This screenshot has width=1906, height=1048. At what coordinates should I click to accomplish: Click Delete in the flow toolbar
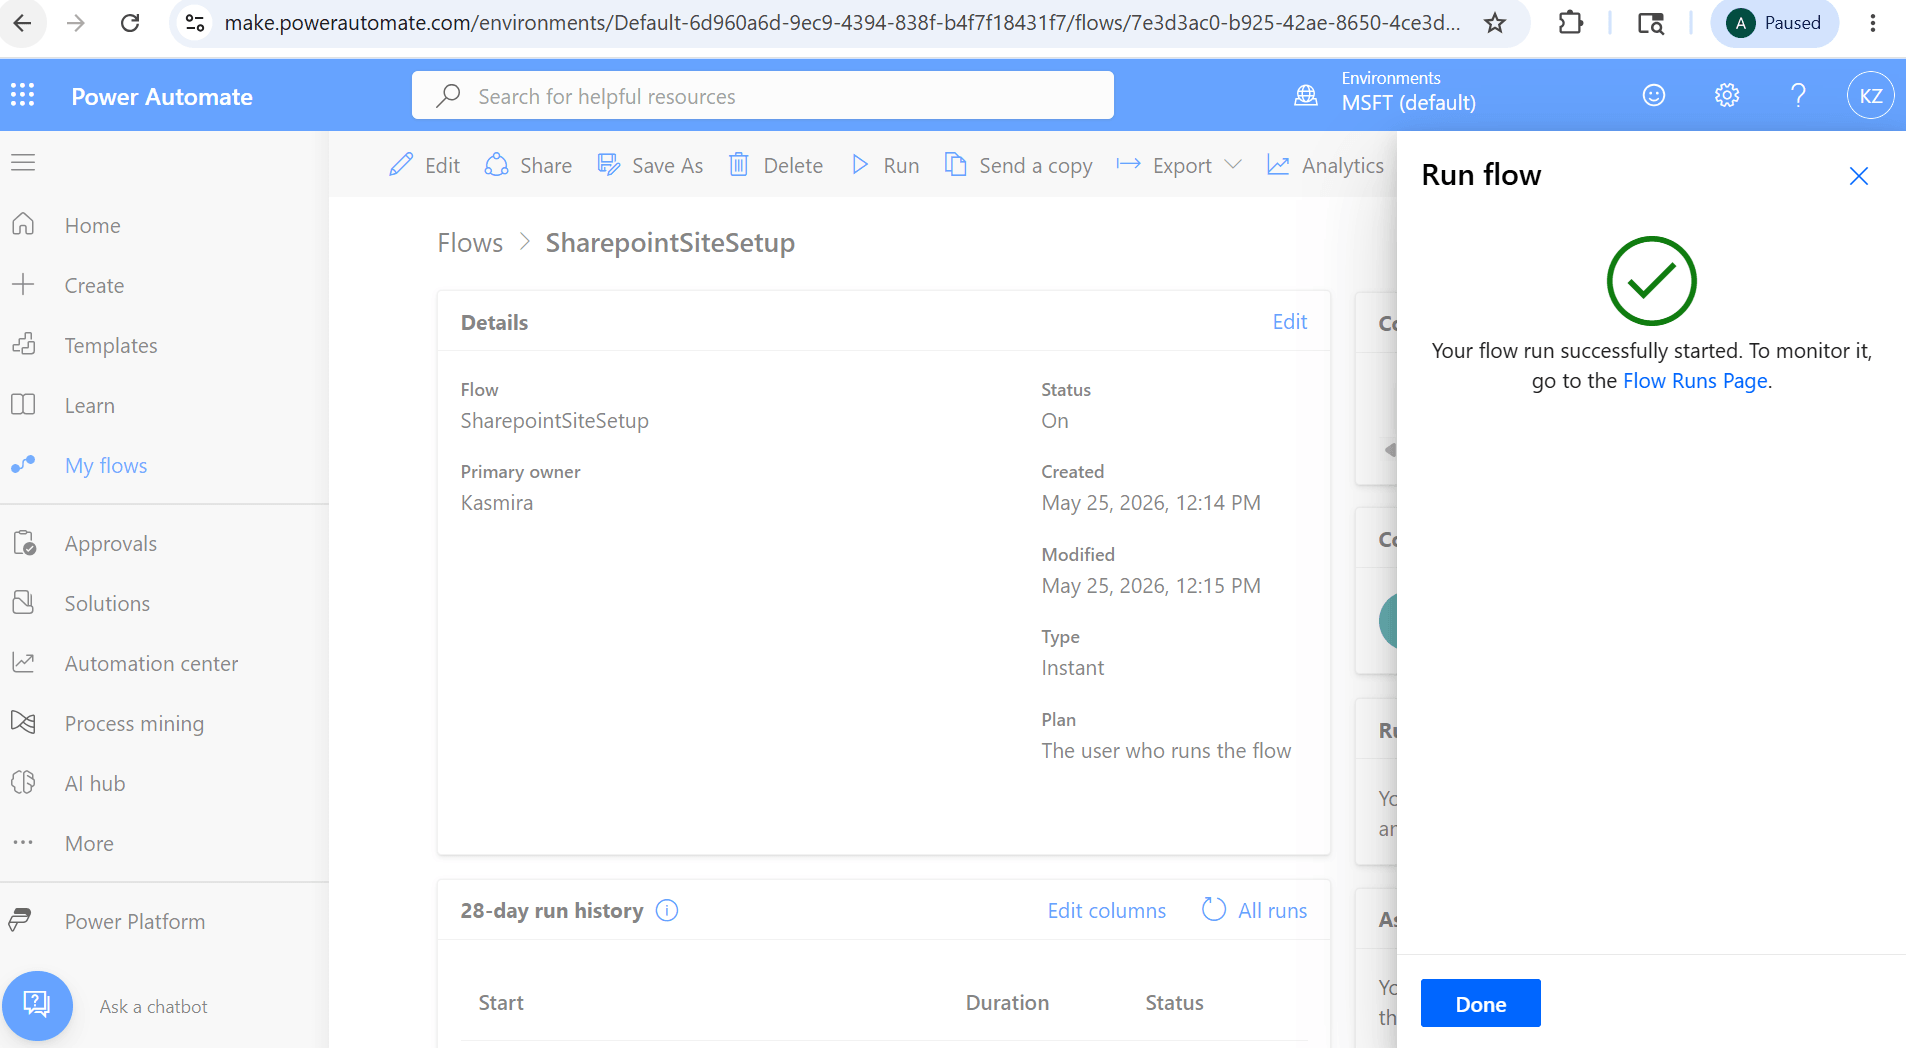tap(775, 165)
